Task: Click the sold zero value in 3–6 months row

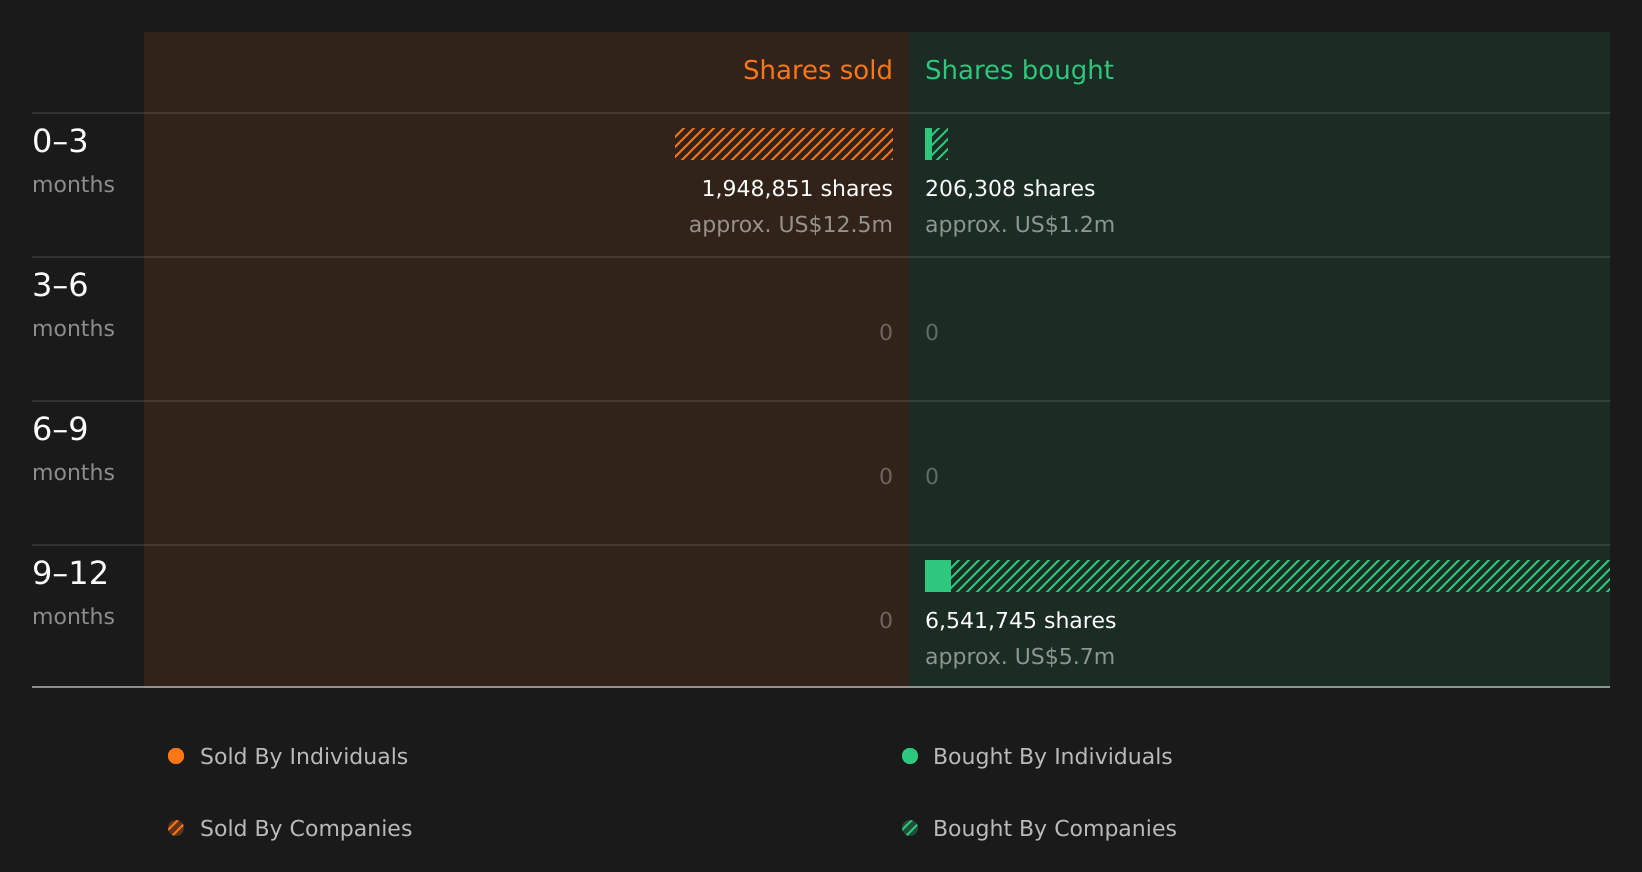Action: coord(886,332)
